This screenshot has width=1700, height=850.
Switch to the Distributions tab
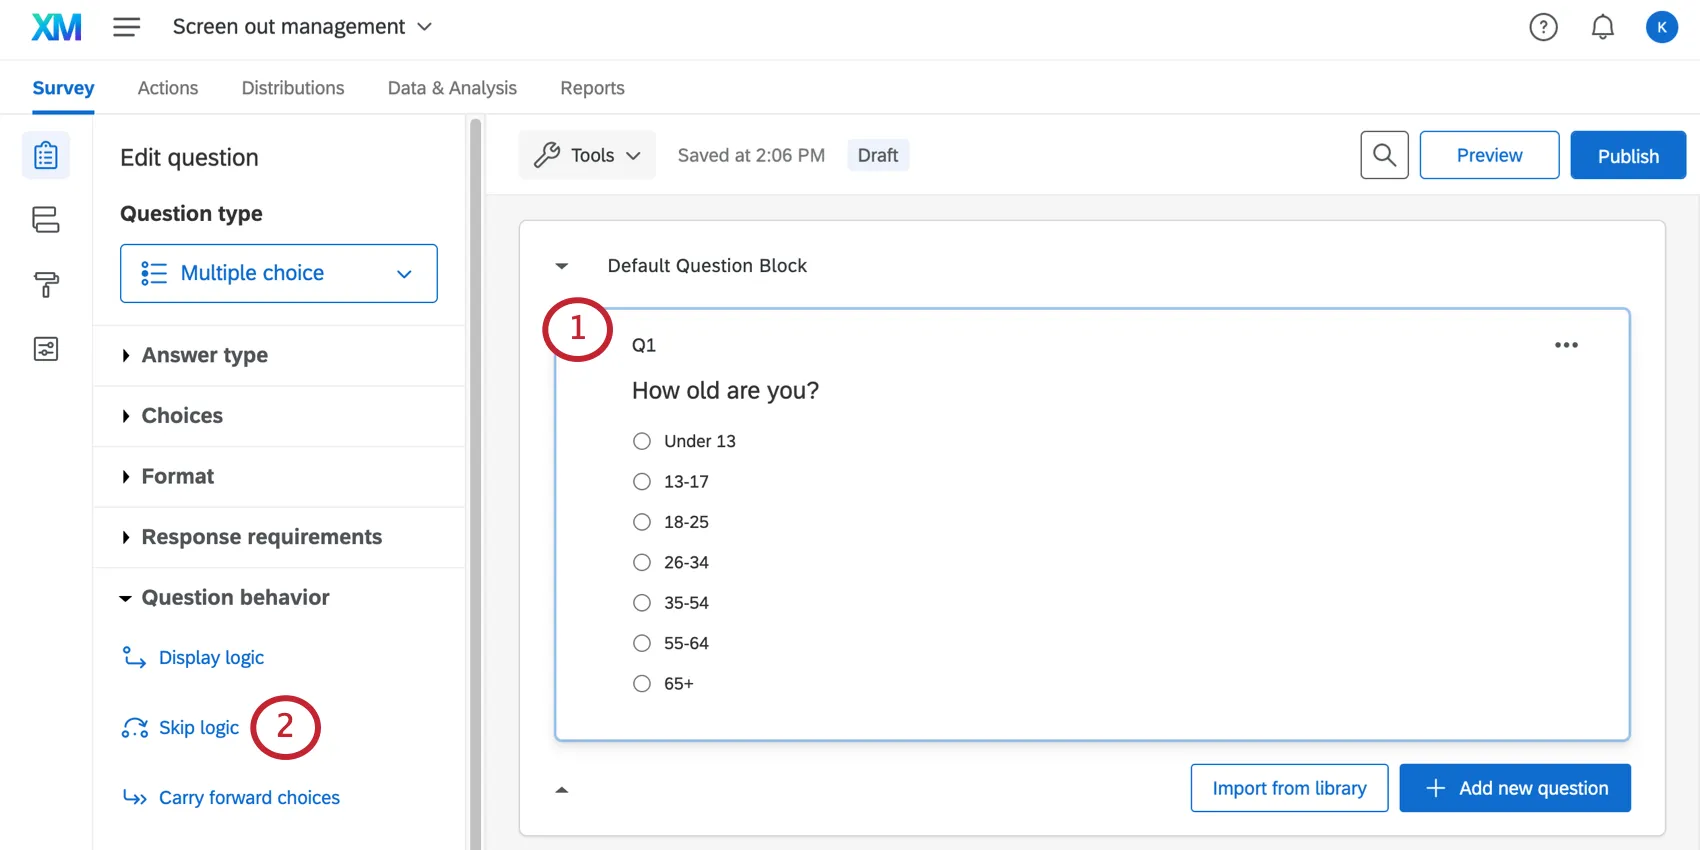pos(293,88)
